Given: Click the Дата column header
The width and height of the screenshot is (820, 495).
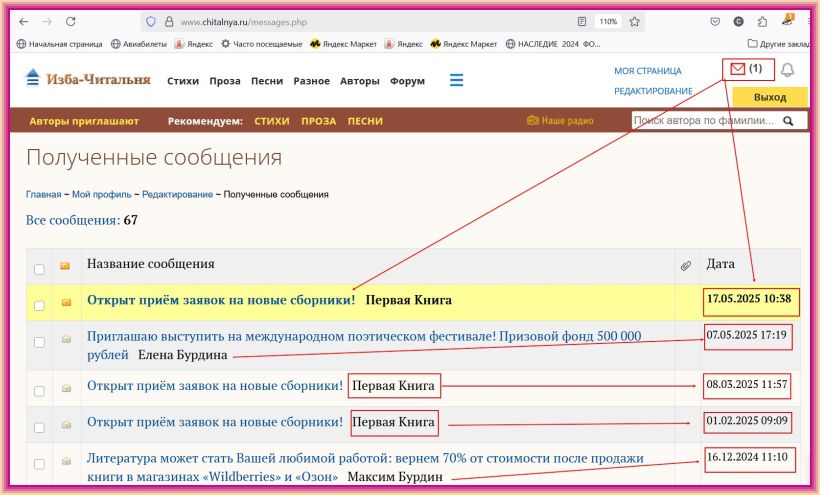Looking at the screenshot, I should coord(720,264).
